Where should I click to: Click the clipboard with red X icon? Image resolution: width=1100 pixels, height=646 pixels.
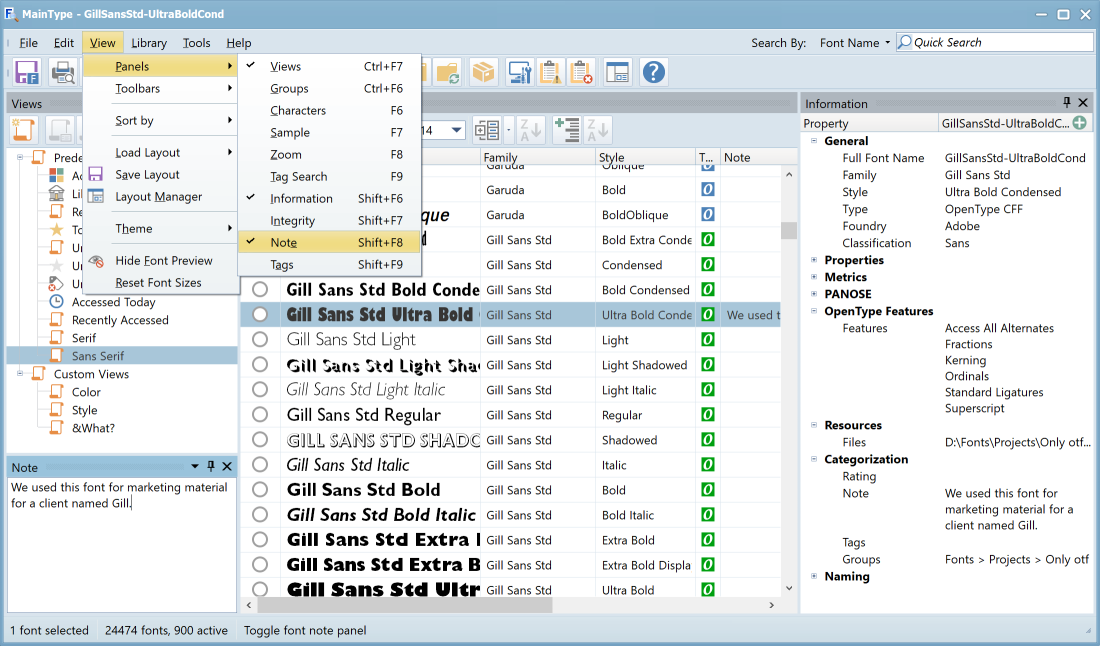[581, 72]
